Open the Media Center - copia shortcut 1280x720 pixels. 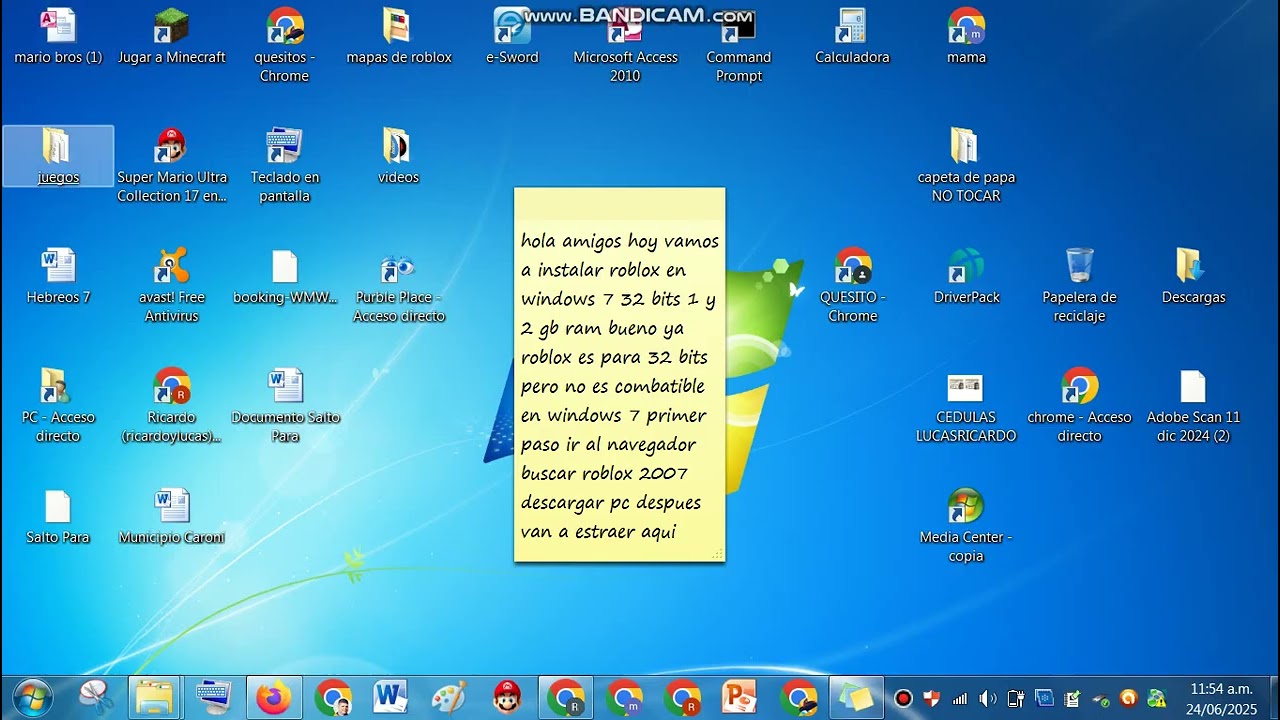click(966, 525)
